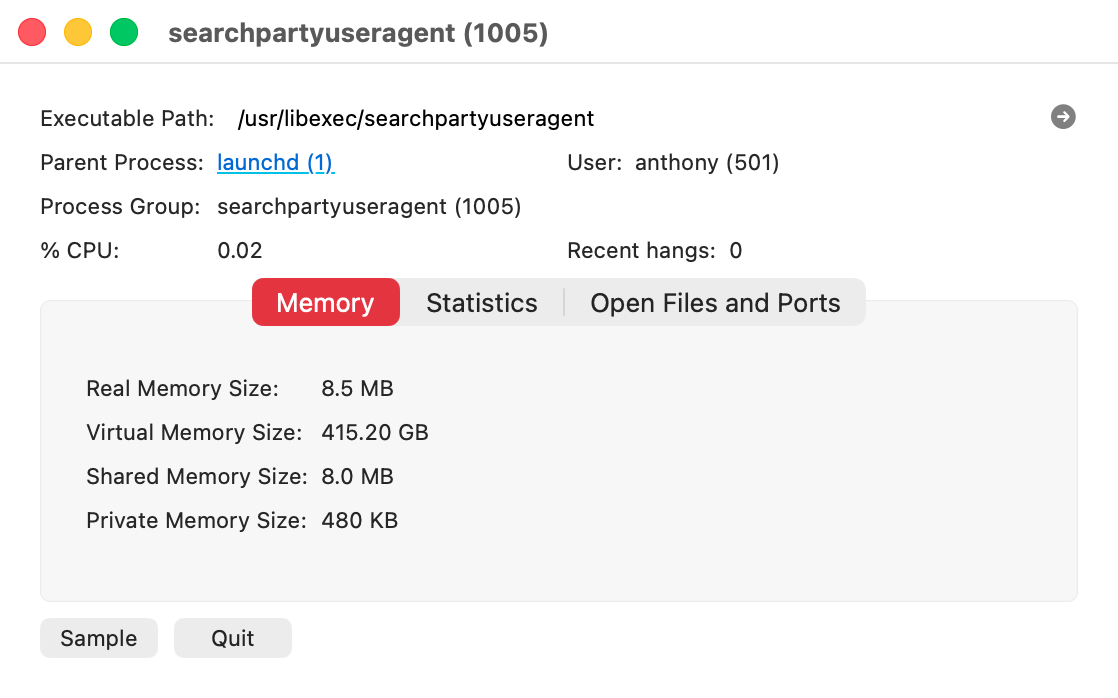The height and width of the screenshot is (698, 1118).
Task: Select the Process Group name
Action: (x=369, y=206)
